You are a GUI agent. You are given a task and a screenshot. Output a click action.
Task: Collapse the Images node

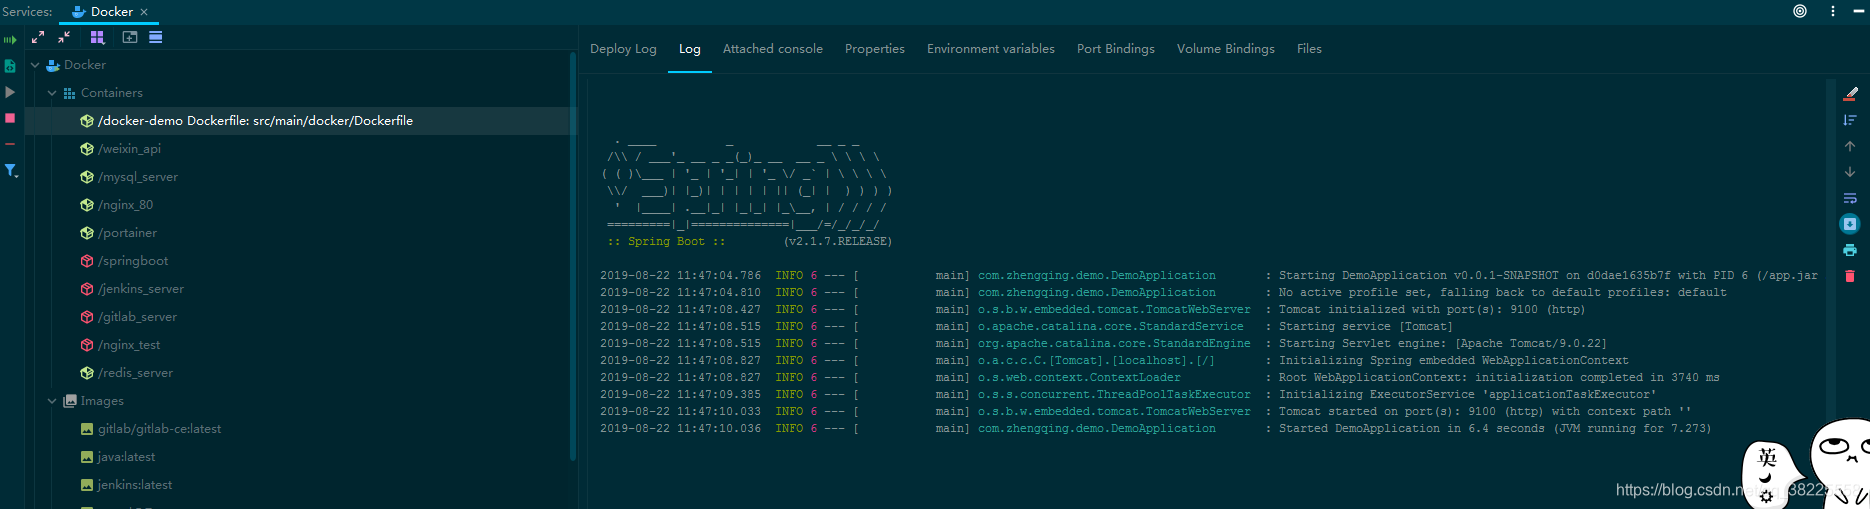(52, 401)
